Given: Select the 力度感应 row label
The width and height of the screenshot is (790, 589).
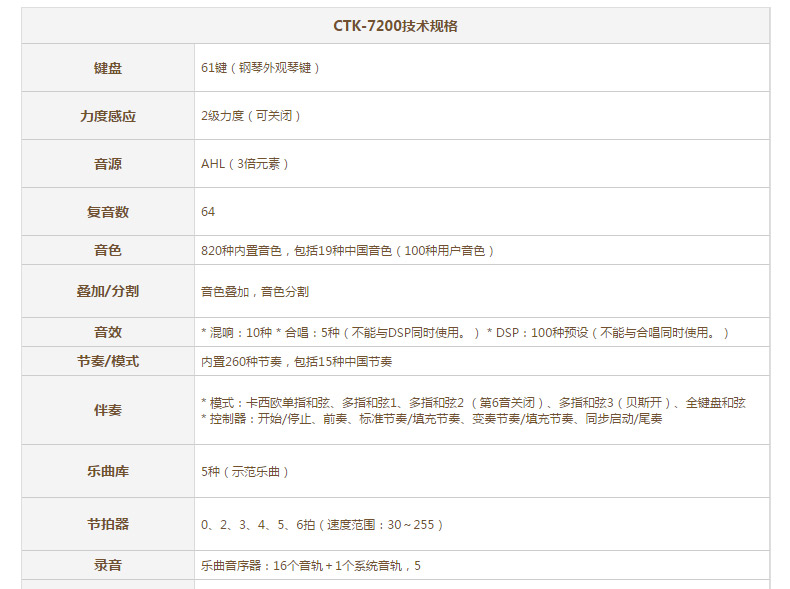Looking at the screenshot, I should [108, 116].
